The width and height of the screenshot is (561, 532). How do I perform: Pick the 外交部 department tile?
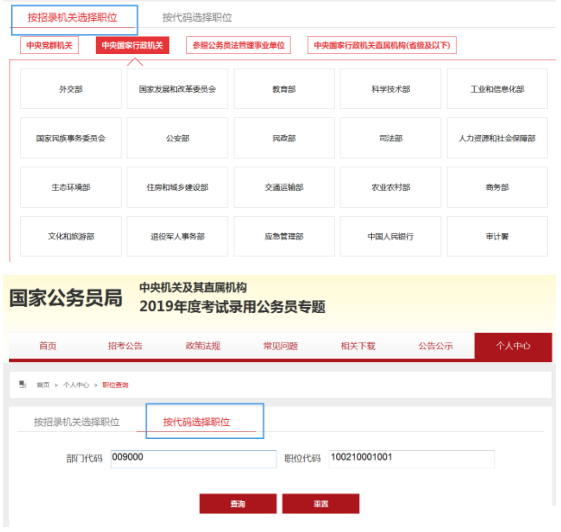coord(71,89)
